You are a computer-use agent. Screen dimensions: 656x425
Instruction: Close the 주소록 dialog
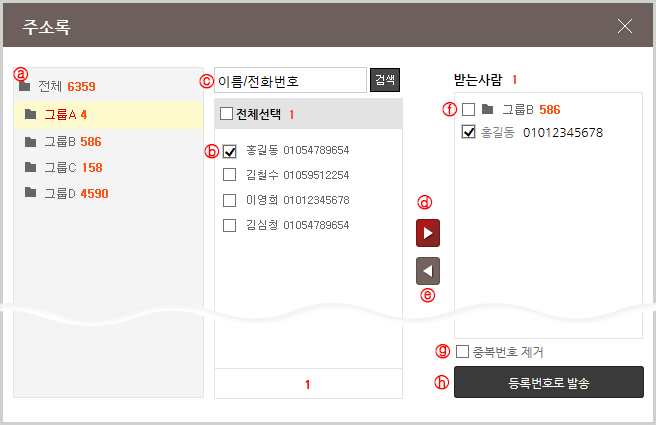(x=625, y=26)
